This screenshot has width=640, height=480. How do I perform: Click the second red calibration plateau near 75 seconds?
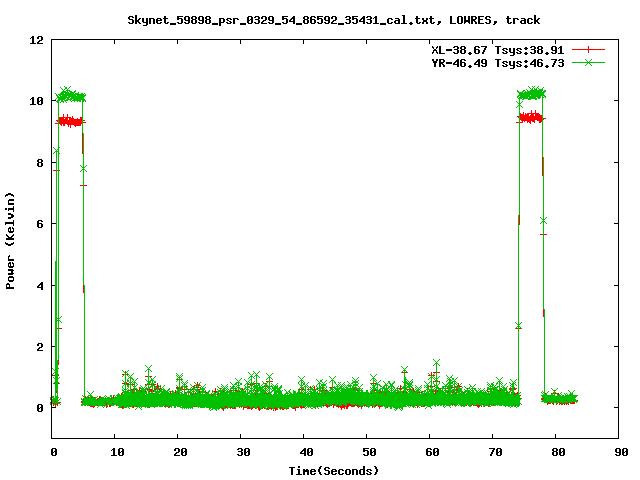coord(531,118)
